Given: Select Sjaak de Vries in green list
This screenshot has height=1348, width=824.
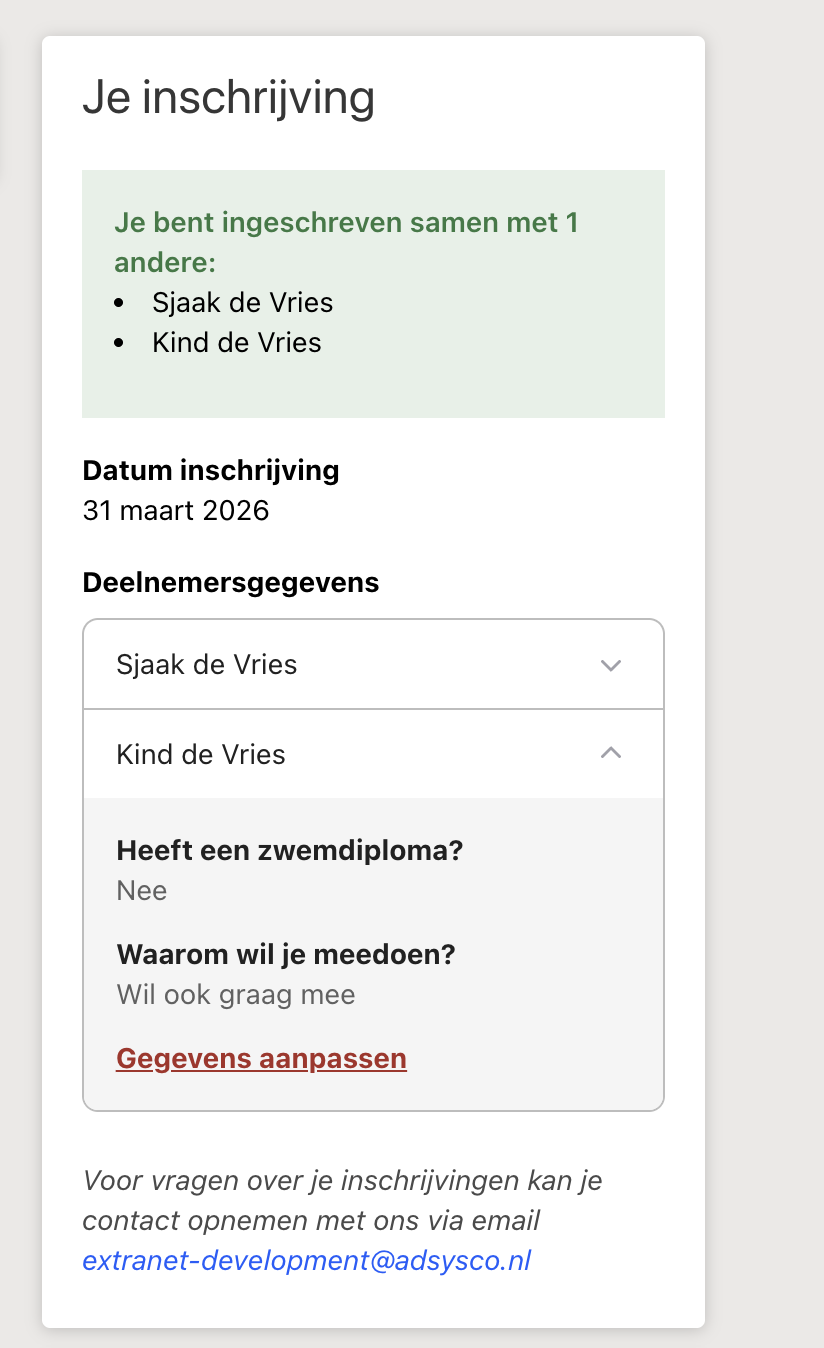Looking at the screenshot, I should coord(243,302).
